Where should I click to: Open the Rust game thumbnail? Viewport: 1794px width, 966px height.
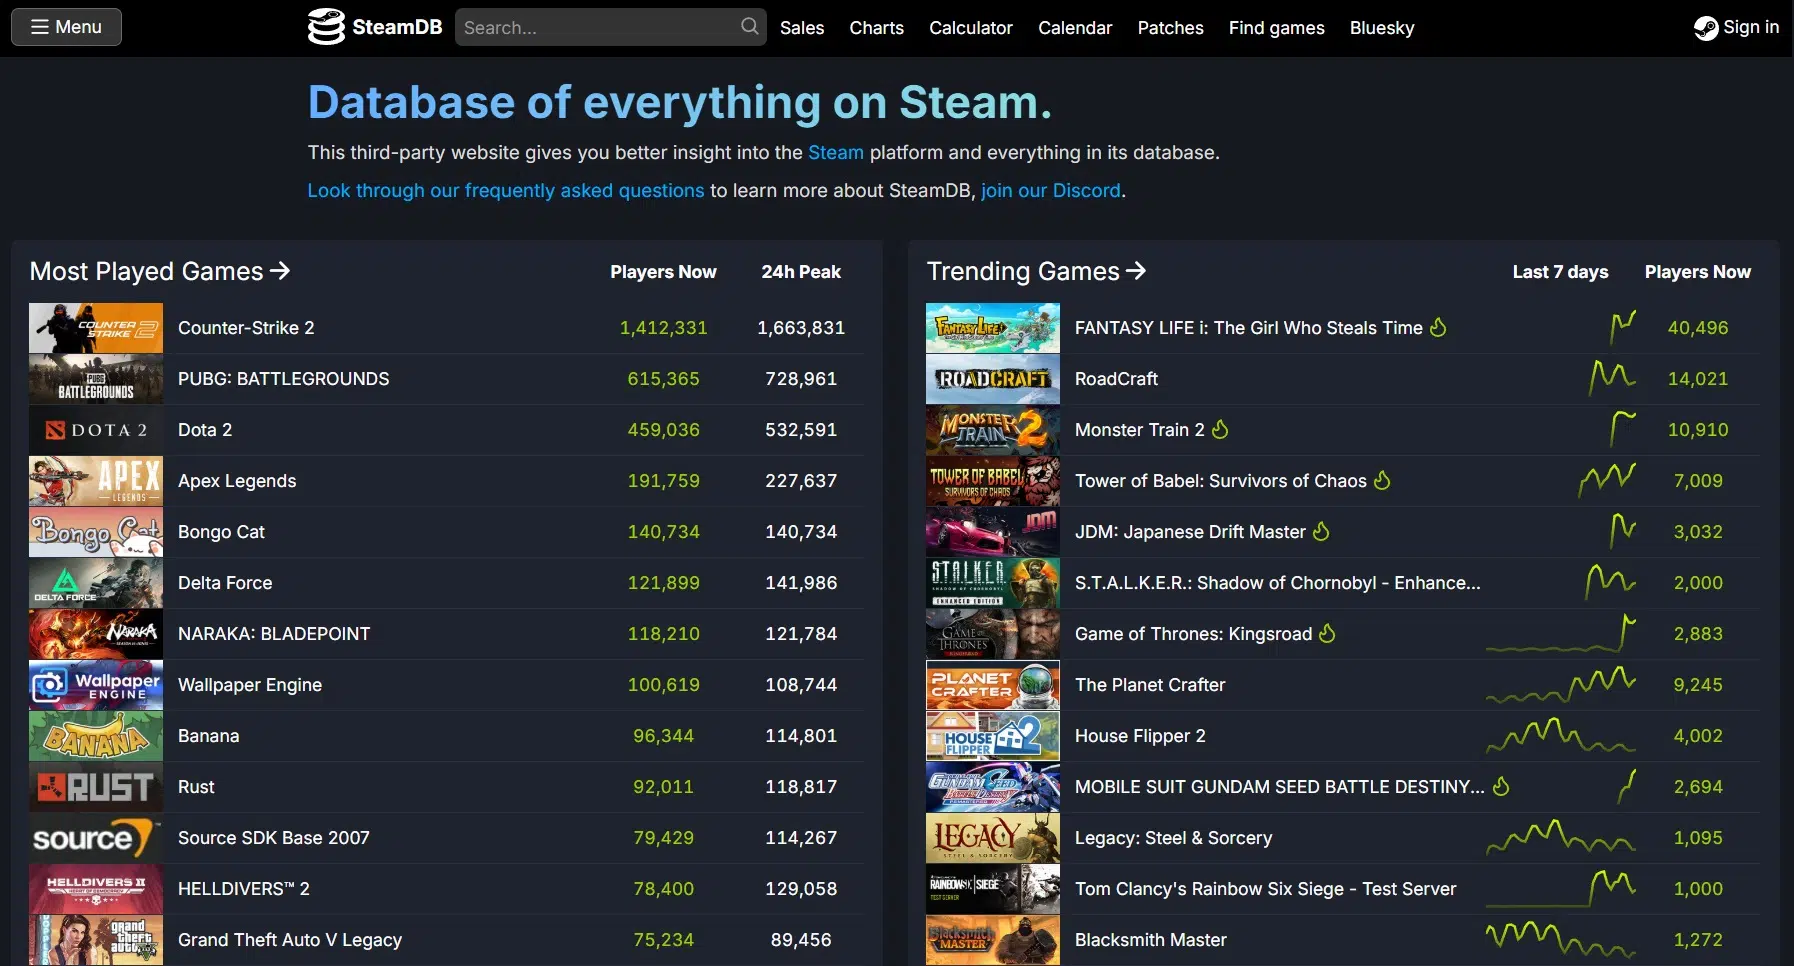coord(96,787)
